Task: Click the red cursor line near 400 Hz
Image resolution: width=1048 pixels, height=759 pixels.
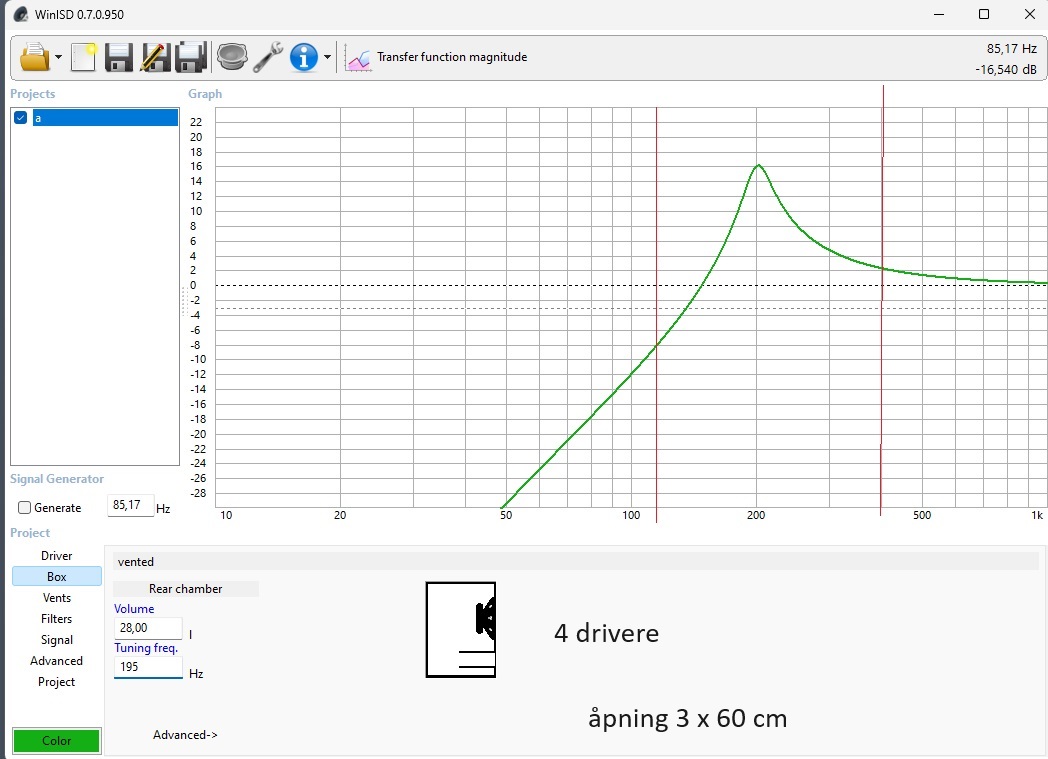Action: [882, 301]
